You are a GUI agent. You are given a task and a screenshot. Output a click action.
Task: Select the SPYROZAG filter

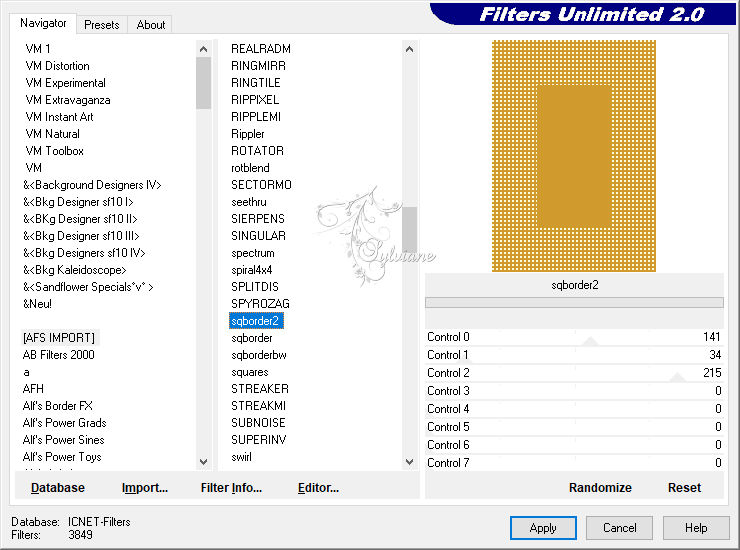[260, 304]
